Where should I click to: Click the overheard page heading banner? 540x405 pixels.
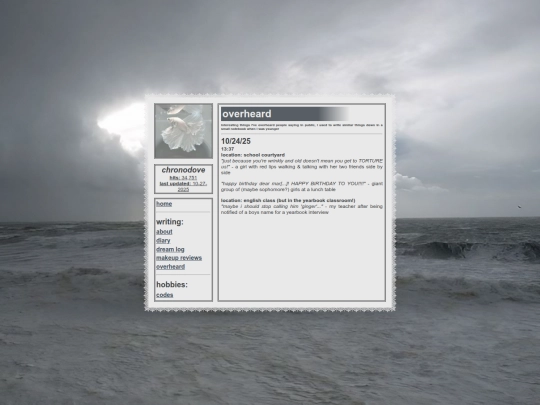pyautogui.click(x=285, y=114)
